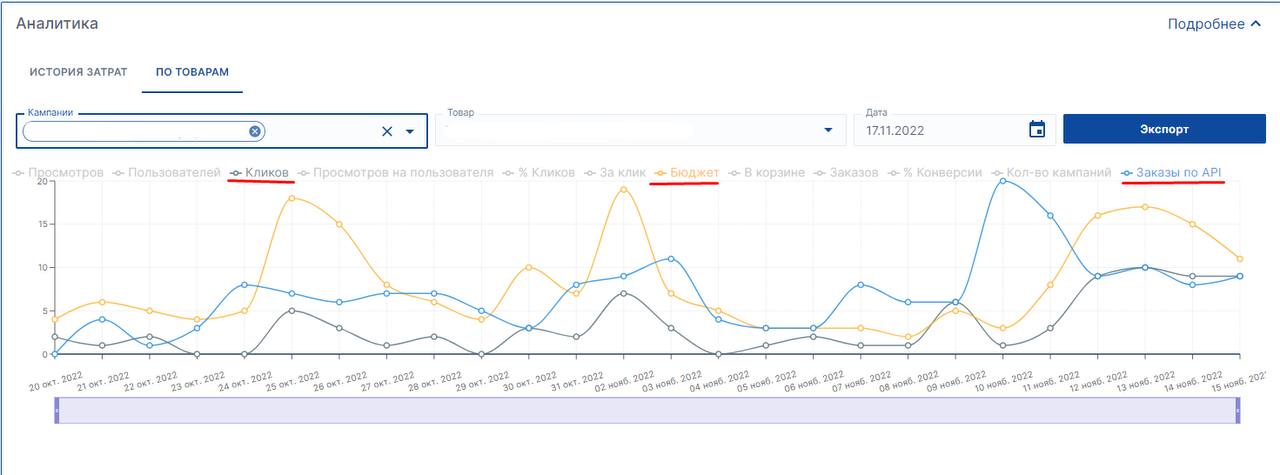Expand the Кампании dropdown arrow
The height and width of the screenshot is (475, 1280).
(410, 131)
